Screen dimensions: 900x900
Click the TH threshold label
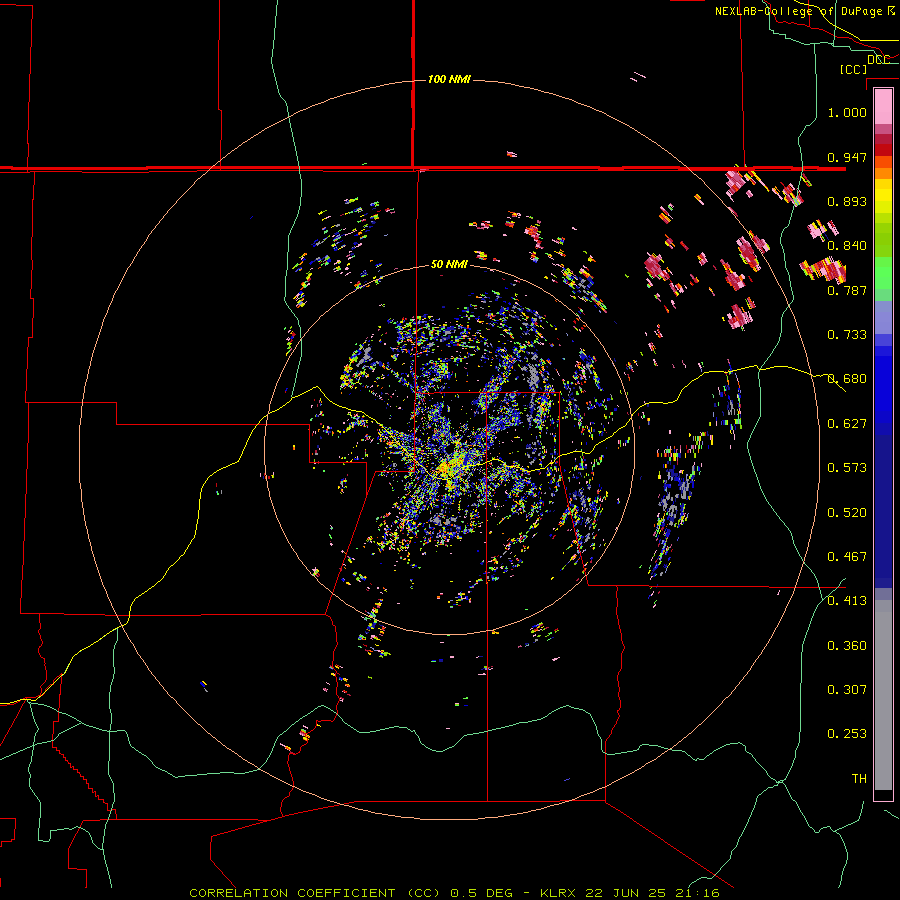point(859,779)
